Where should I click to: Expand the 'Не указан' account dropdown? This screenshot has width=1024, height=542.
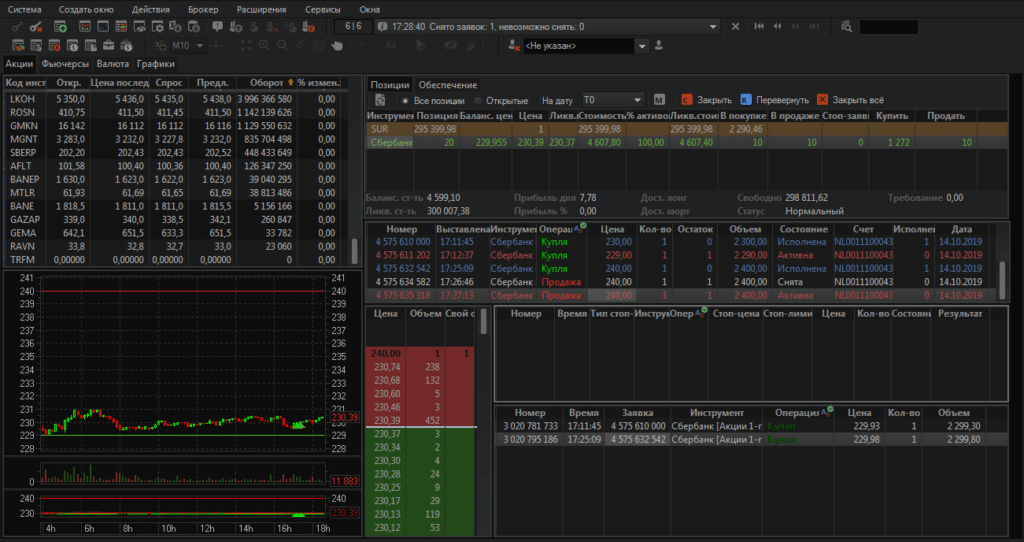[641, 46]
